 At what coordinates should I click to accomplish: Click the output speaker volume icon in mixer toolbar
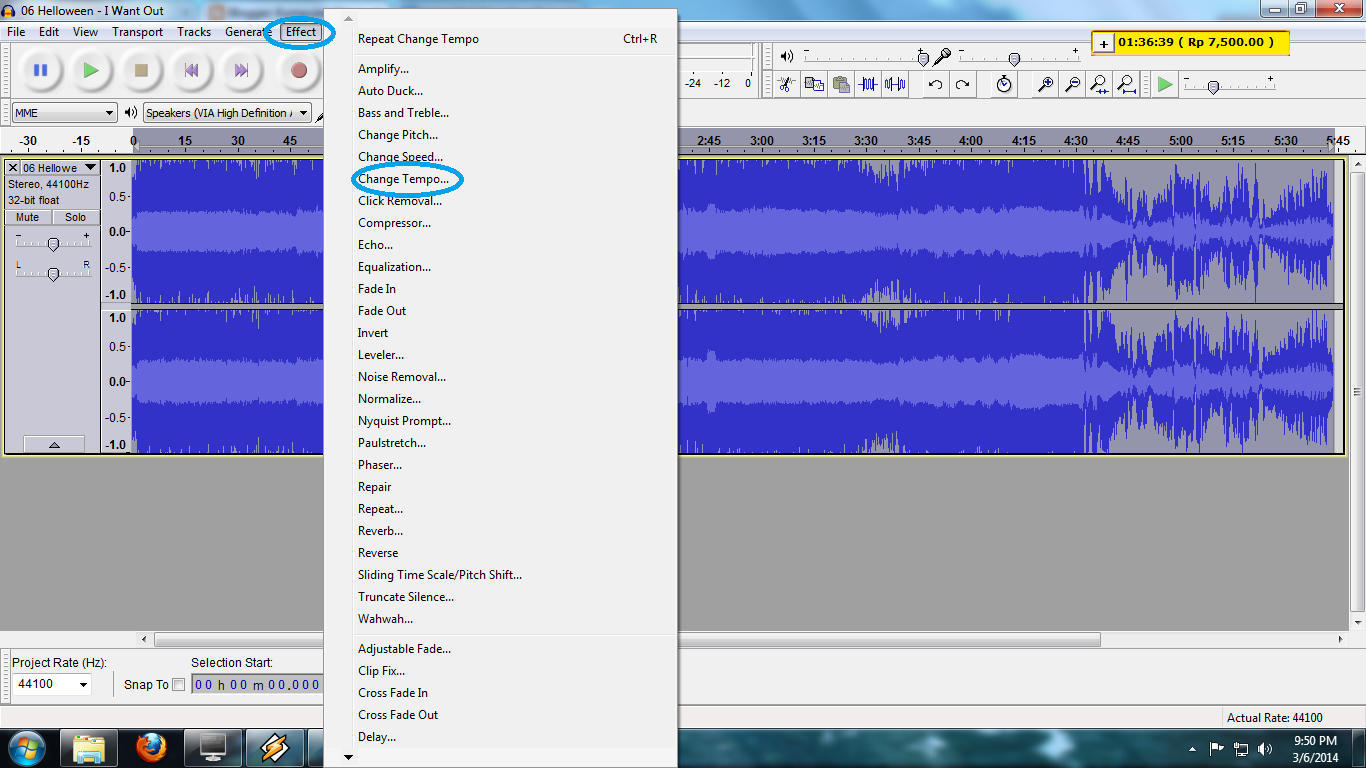click(x=787, y=56)
